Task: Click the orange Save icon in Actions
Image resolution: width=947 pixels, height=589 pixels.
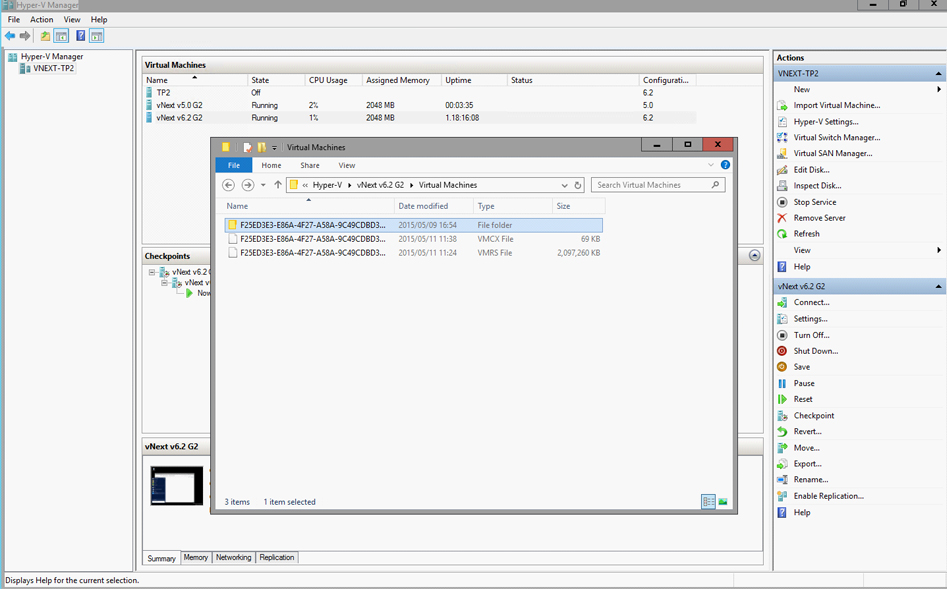Action: 782,367
